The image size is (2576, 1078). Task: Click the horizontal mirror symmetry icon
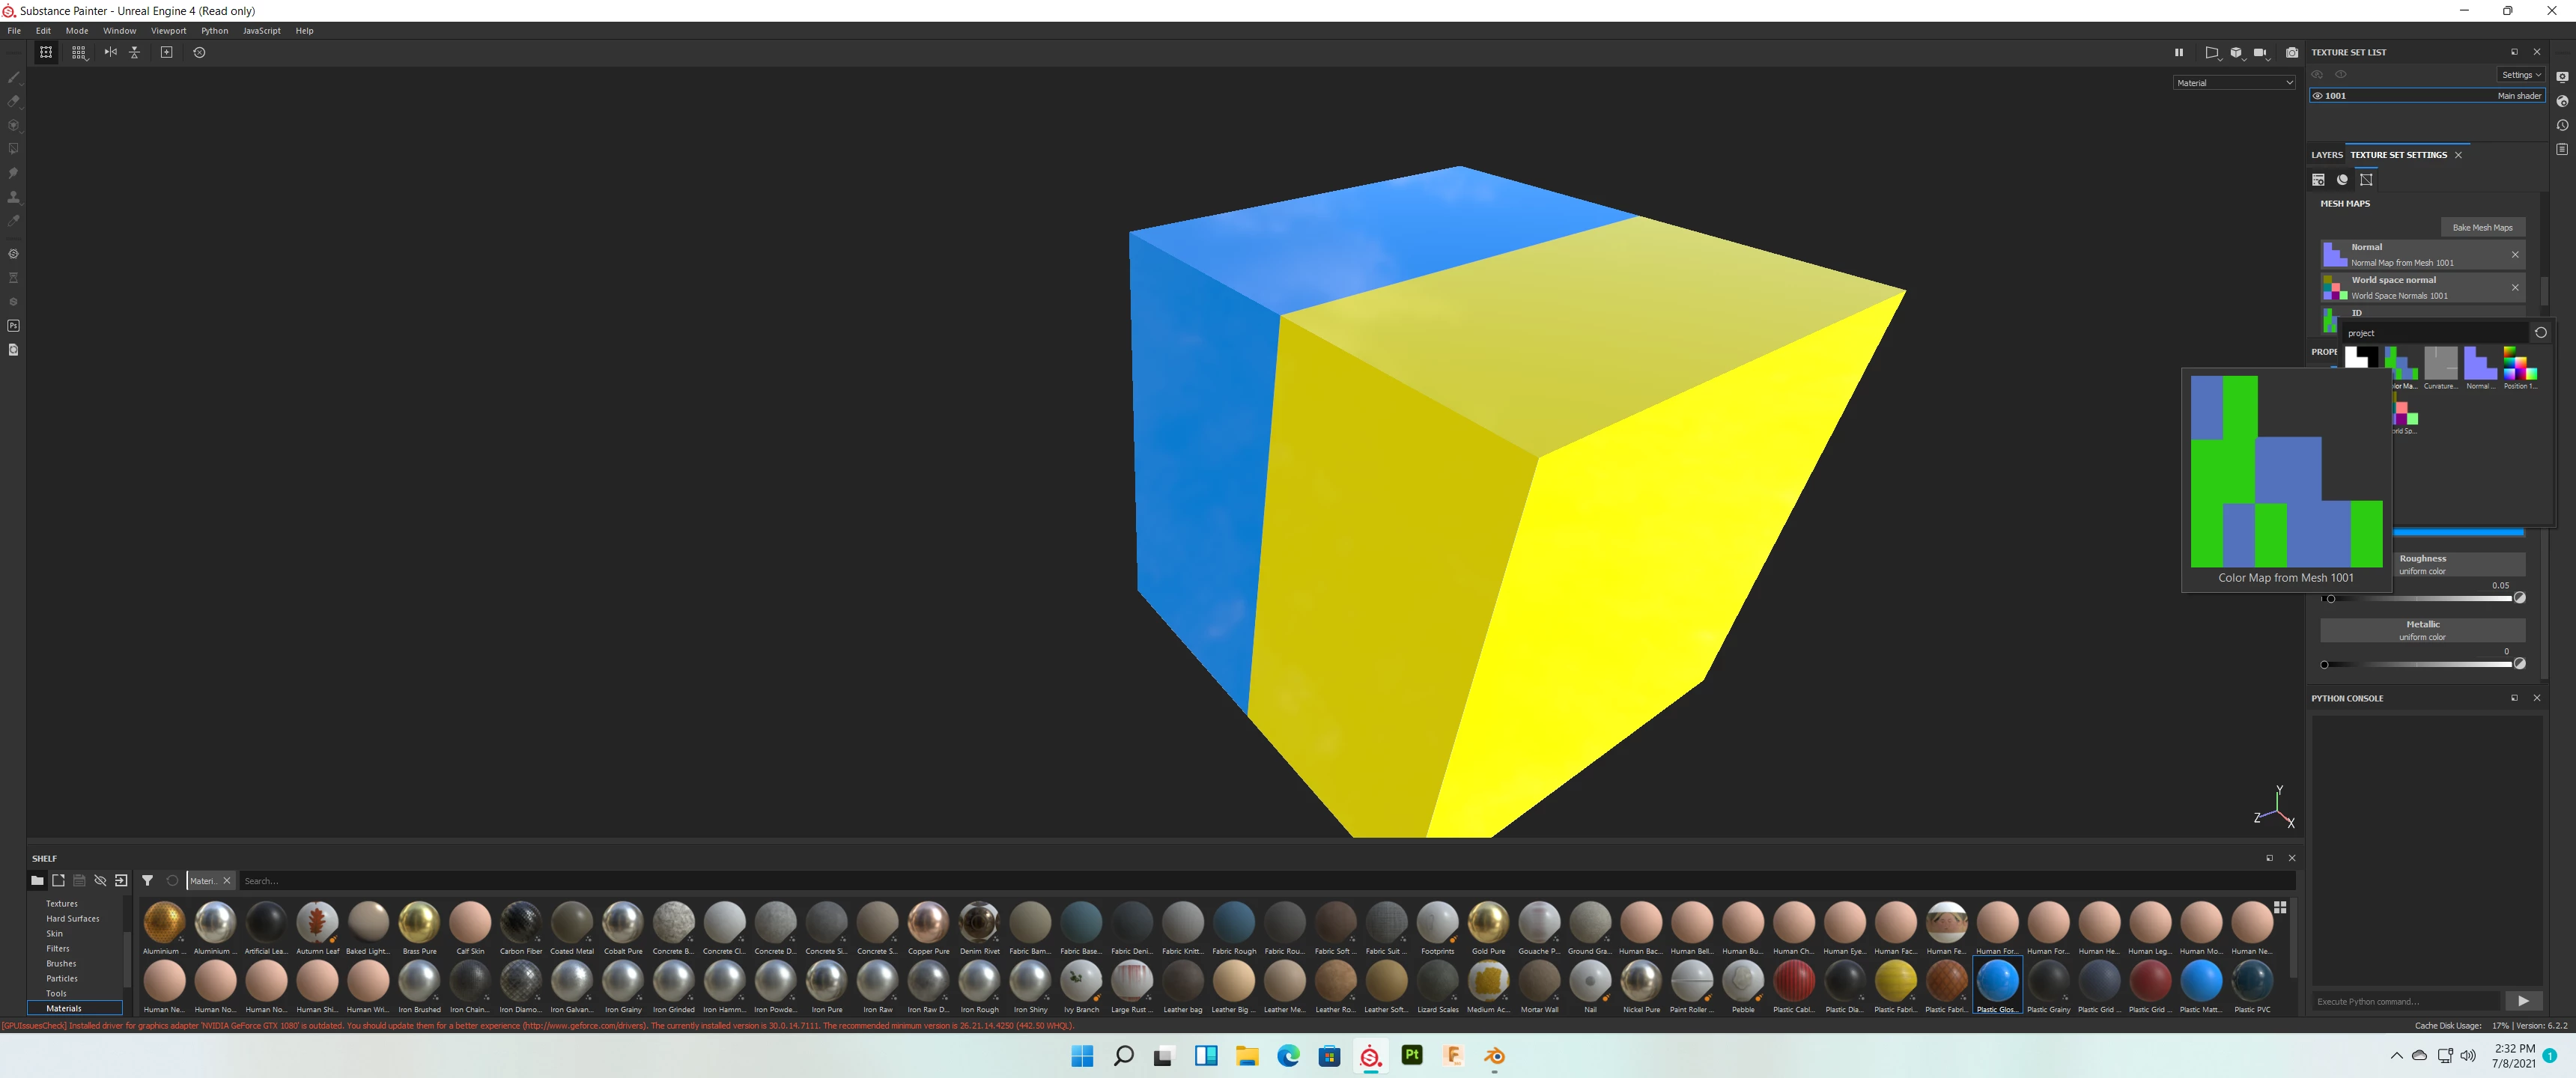coord(110,53)
